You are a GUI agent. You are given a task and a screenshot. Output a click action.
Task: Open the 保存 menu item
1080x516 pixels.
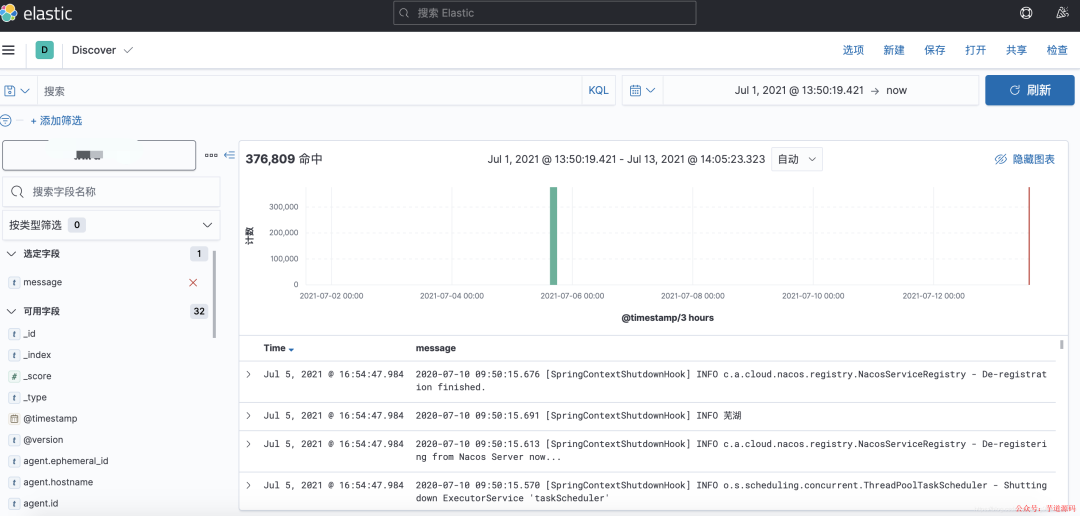coord(935,50)
